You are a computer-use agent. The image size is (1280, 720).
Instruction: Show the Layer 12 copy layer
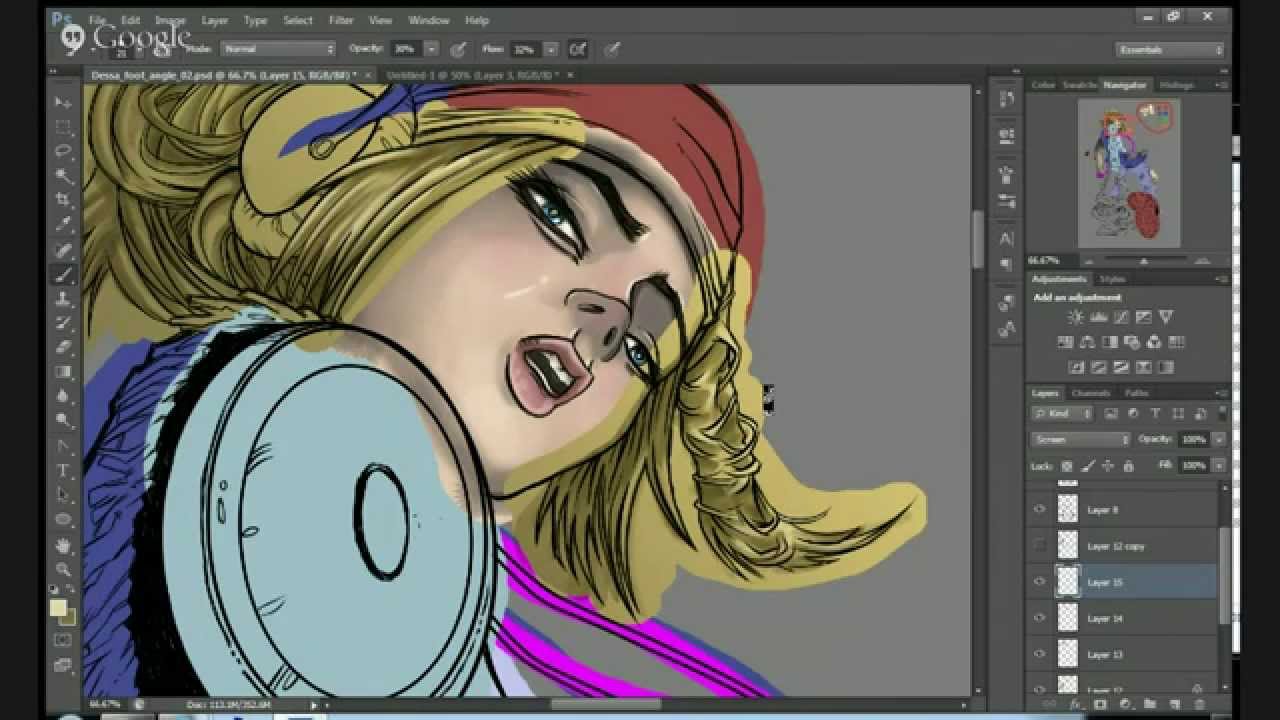click(x=1039, y=545)
